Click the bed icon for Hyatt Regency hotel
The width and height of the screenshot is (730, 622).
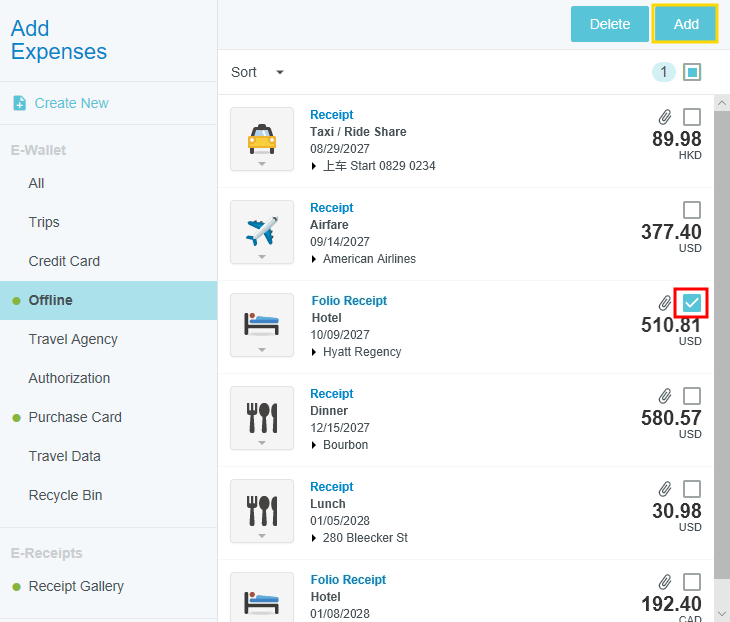261,324
